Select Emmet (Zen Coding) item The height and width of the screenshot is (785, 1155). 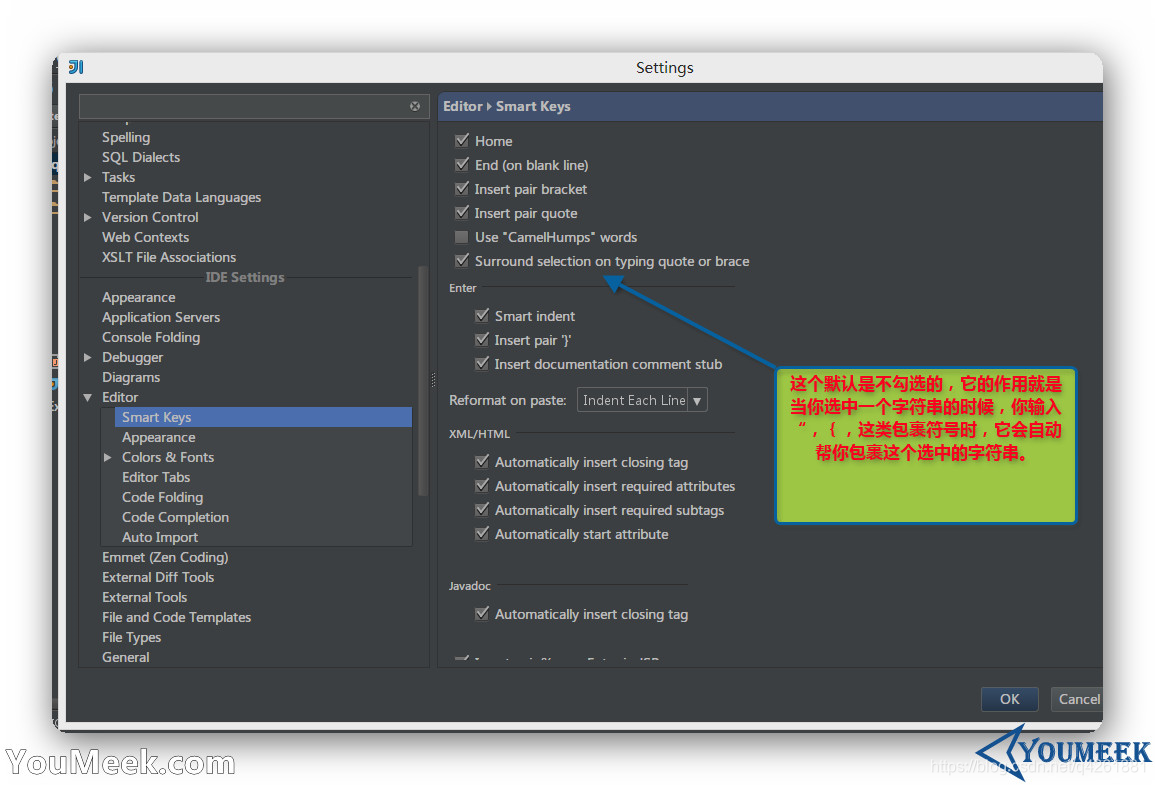165,557
